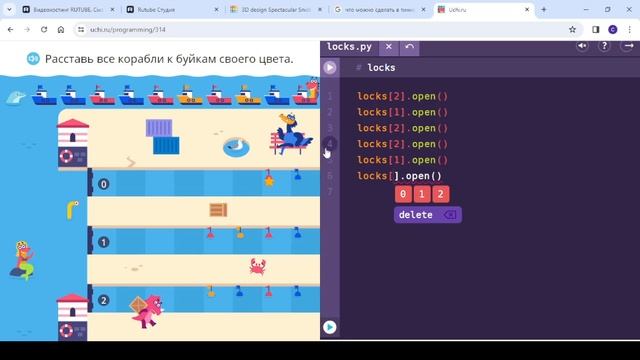Close the Uchi.ru browser tab
Screen dimensions: 640x360
527,9
